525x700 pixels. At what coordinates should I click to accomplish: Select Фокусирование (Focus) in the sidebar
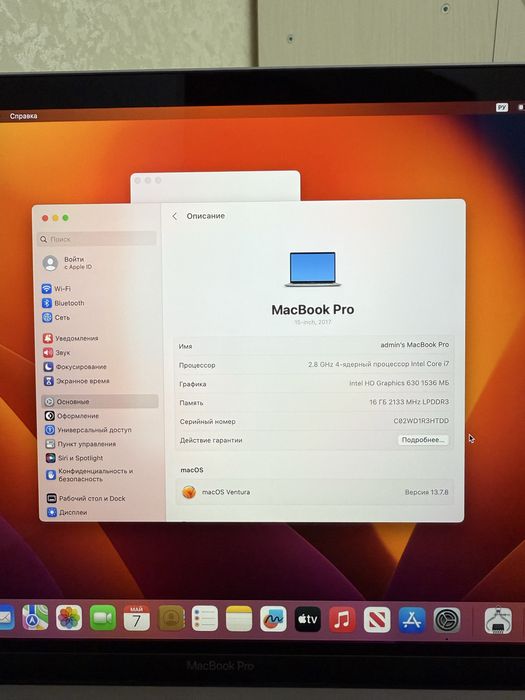[x=75, y=367]
